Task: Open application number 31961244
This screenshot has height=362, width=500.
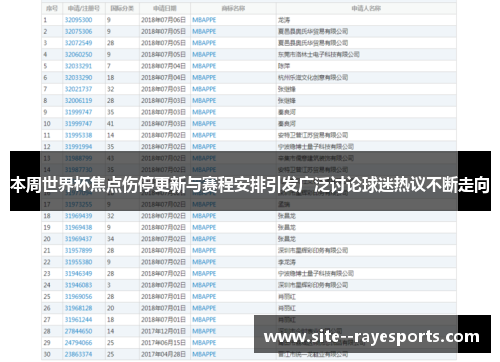Action: tap(78, 320)
